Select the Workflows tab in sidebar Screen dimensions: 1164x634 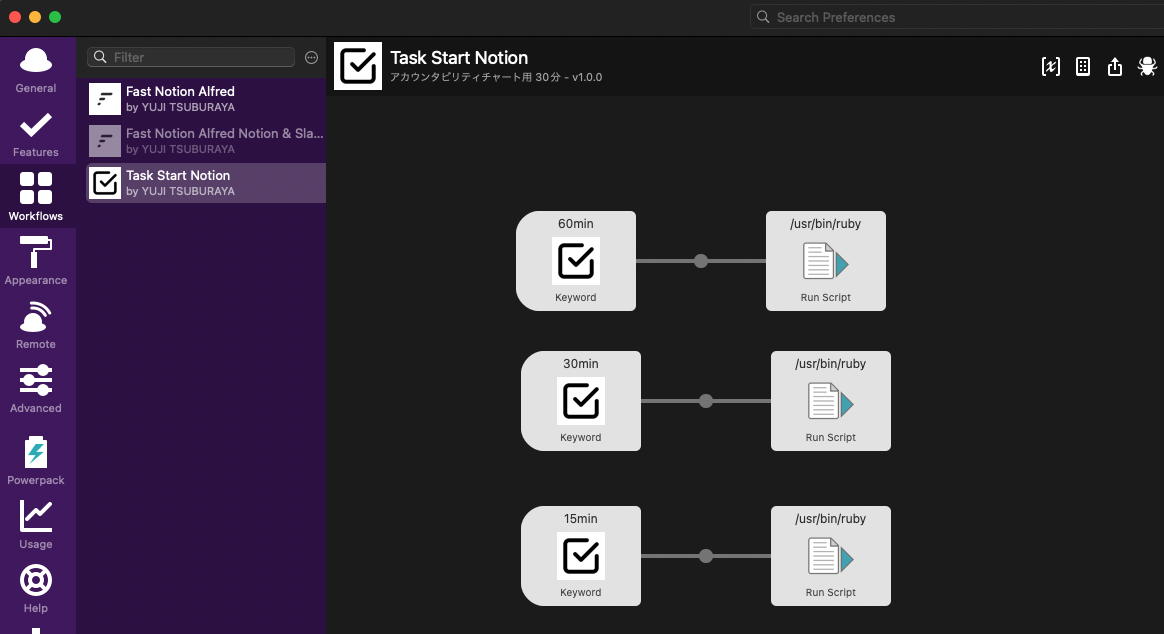click(x=36, y=197)
